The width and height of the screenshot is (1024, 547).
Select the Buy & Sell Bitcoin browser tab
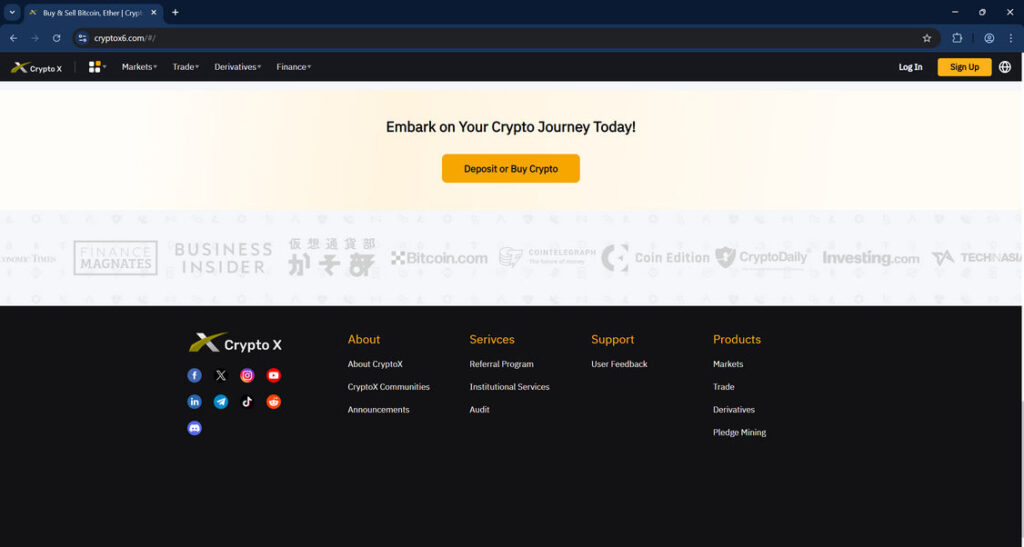click(x=93, y=12)
